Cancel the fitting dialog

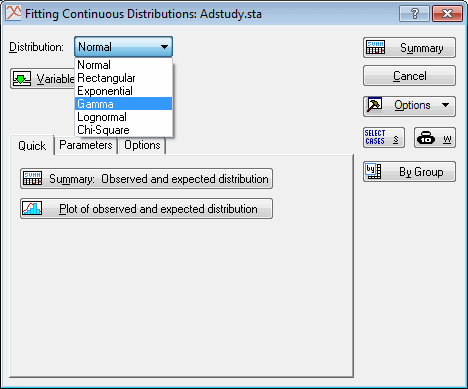point(409,76)
